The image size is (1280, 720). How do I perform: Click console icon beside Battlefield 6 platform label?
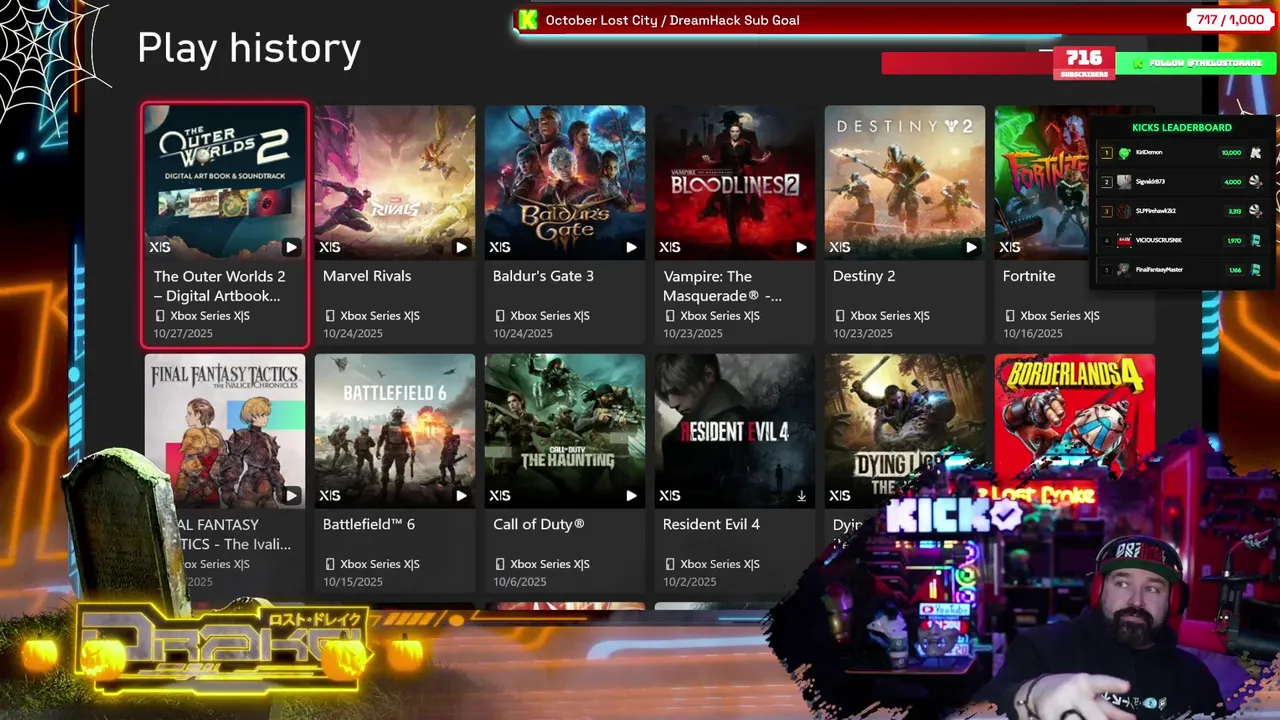tap(330, 564)
